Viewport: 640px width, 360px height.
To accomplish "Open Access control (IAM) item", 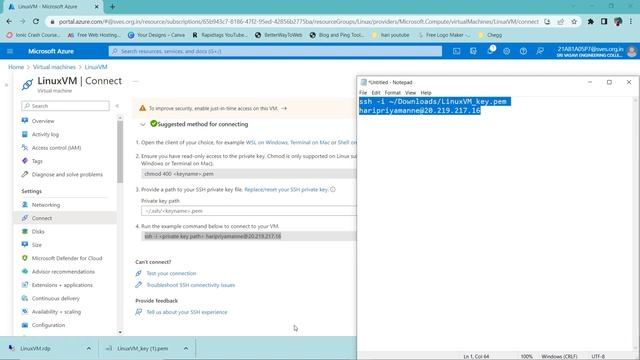I will point(56,148).
